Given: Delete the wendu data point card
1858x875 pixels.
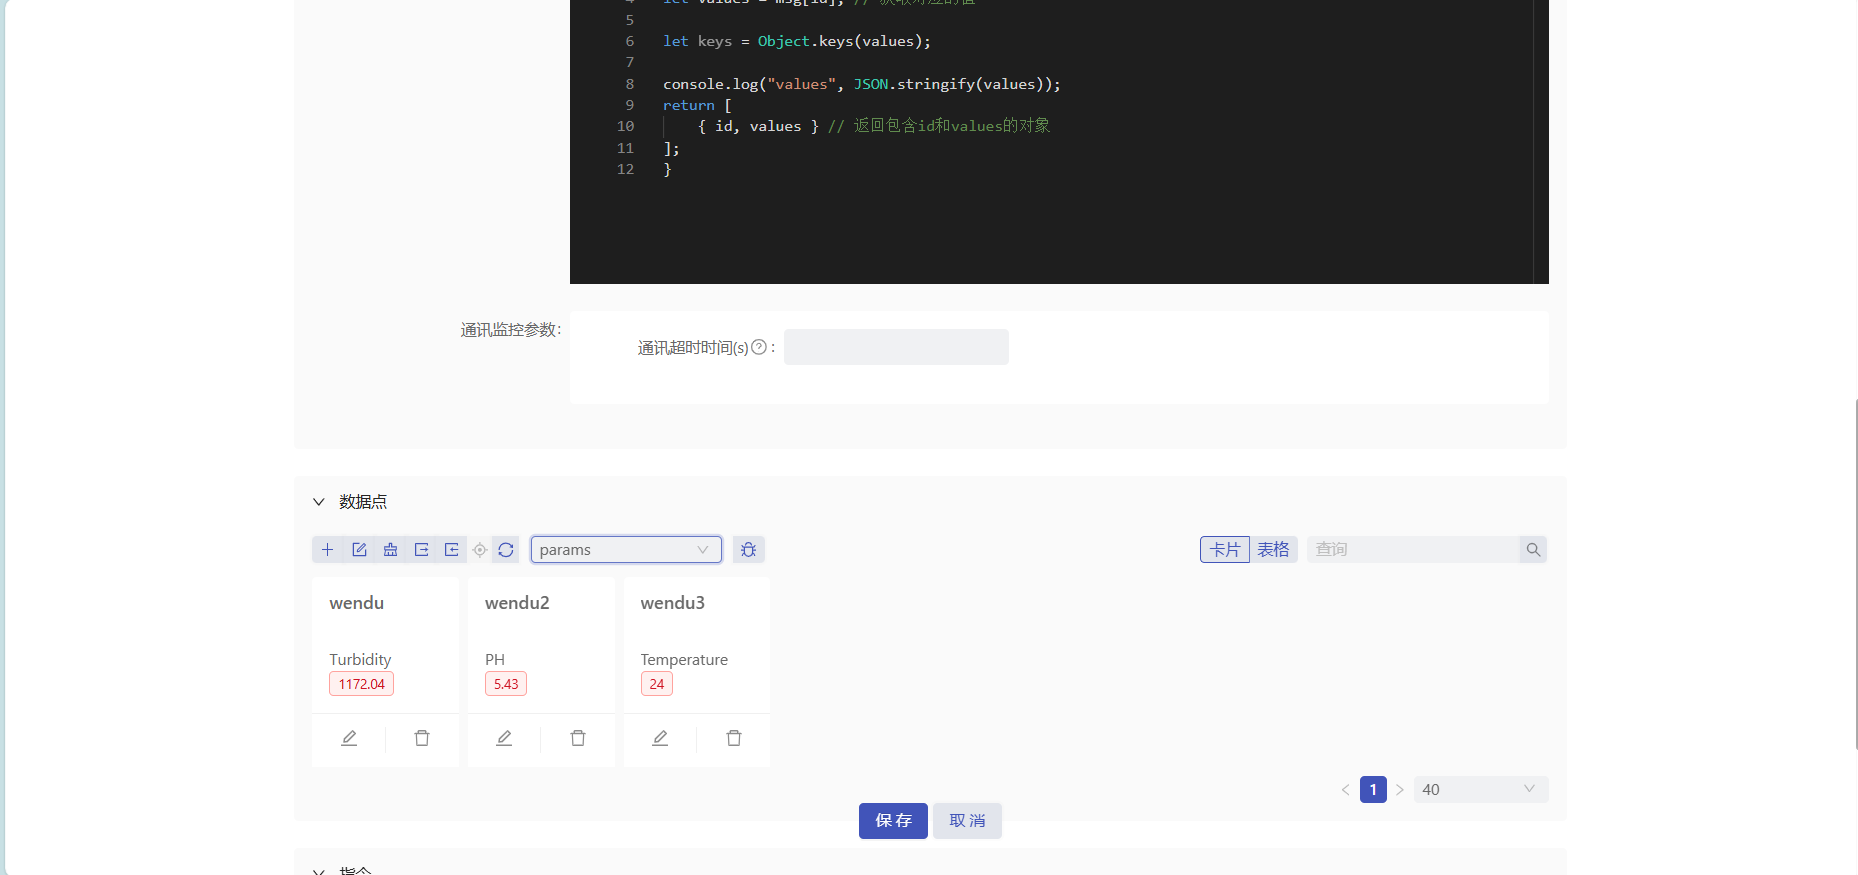Looking at the screenshot, I should (422, 738).
